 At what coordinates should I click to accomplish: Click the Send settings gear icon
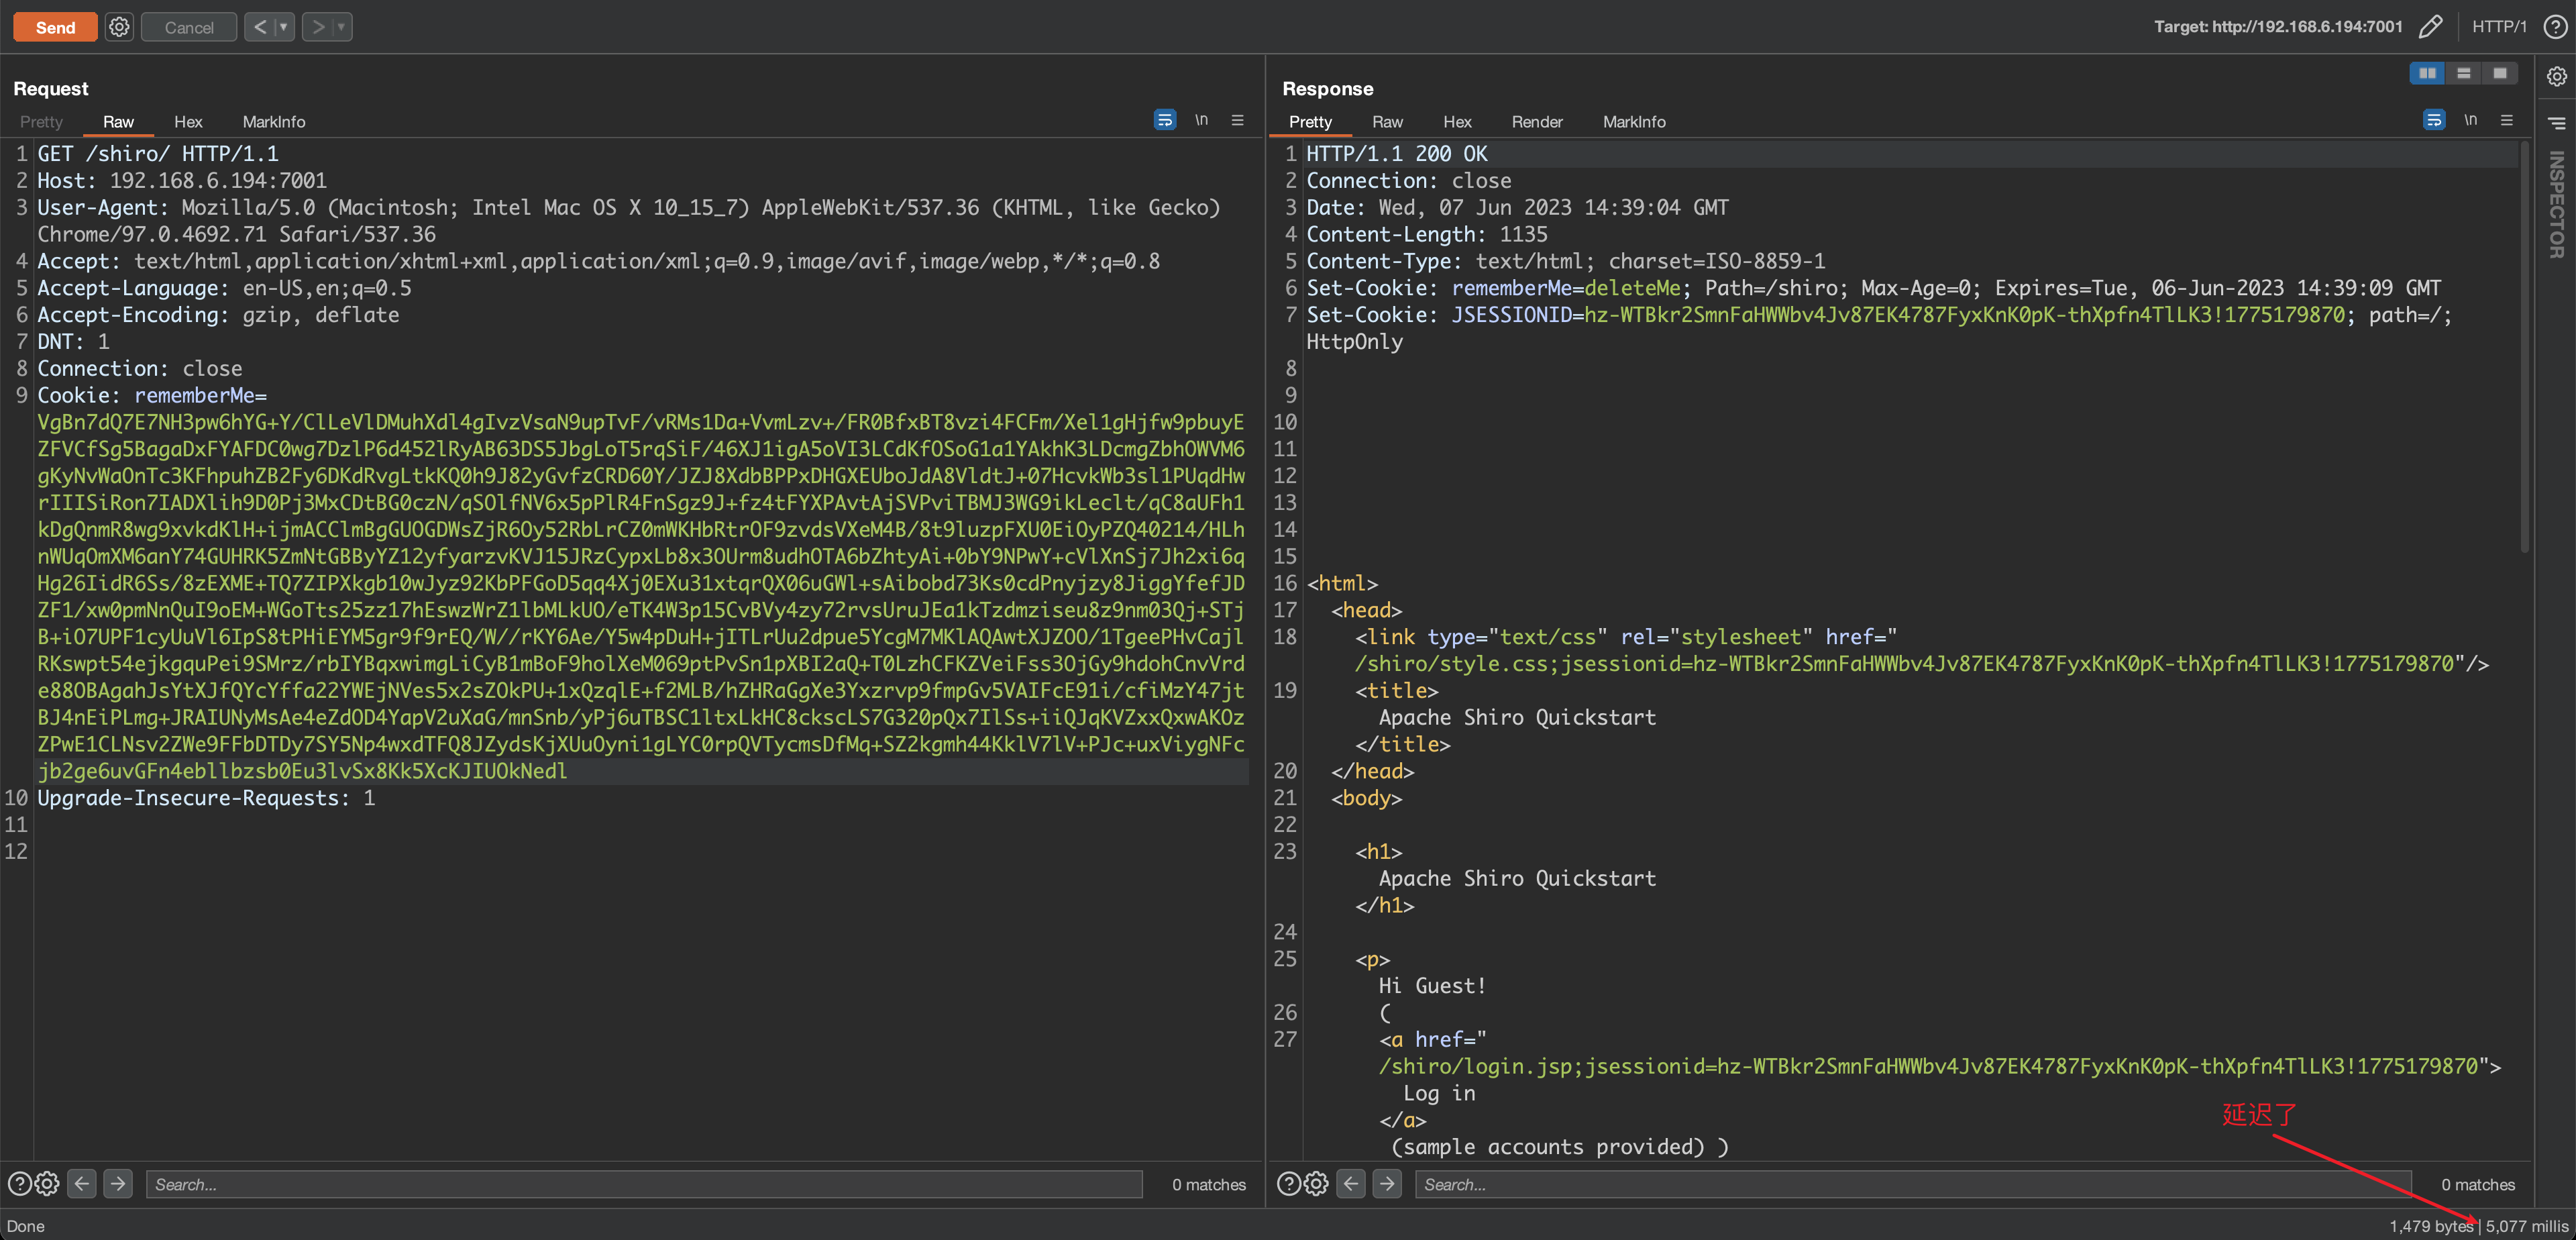pos(119,27)
